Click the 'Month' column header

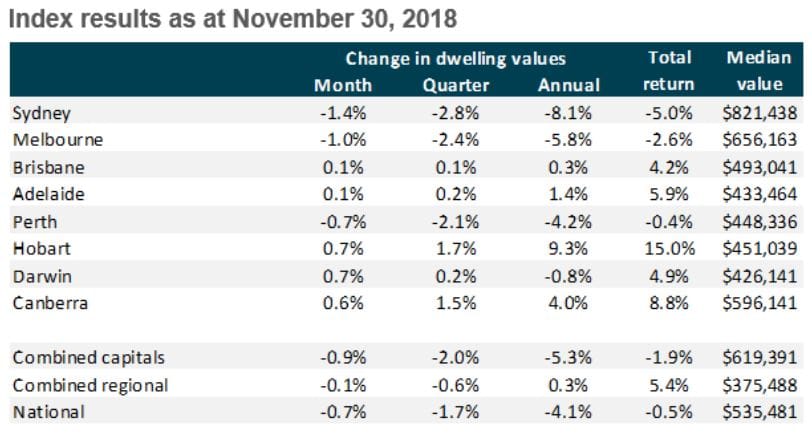pos(343,85)
